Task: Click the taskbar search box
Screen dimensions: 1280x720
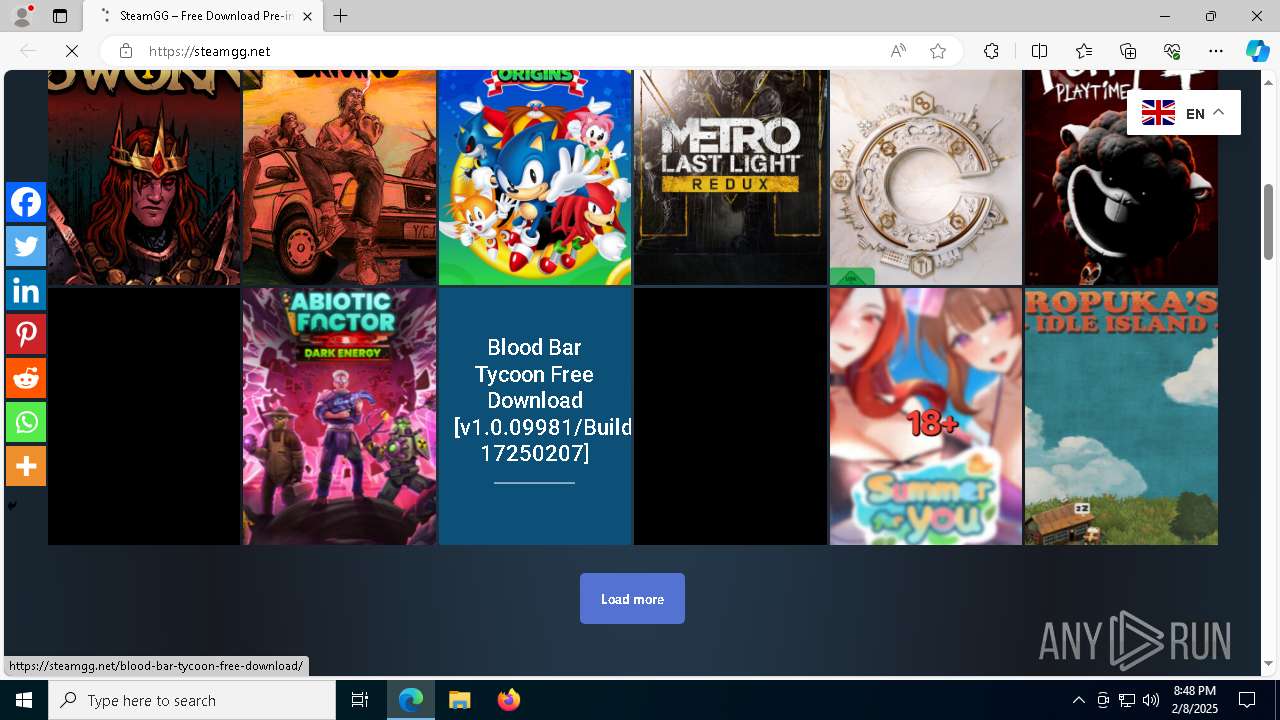Action: (192, 700)
